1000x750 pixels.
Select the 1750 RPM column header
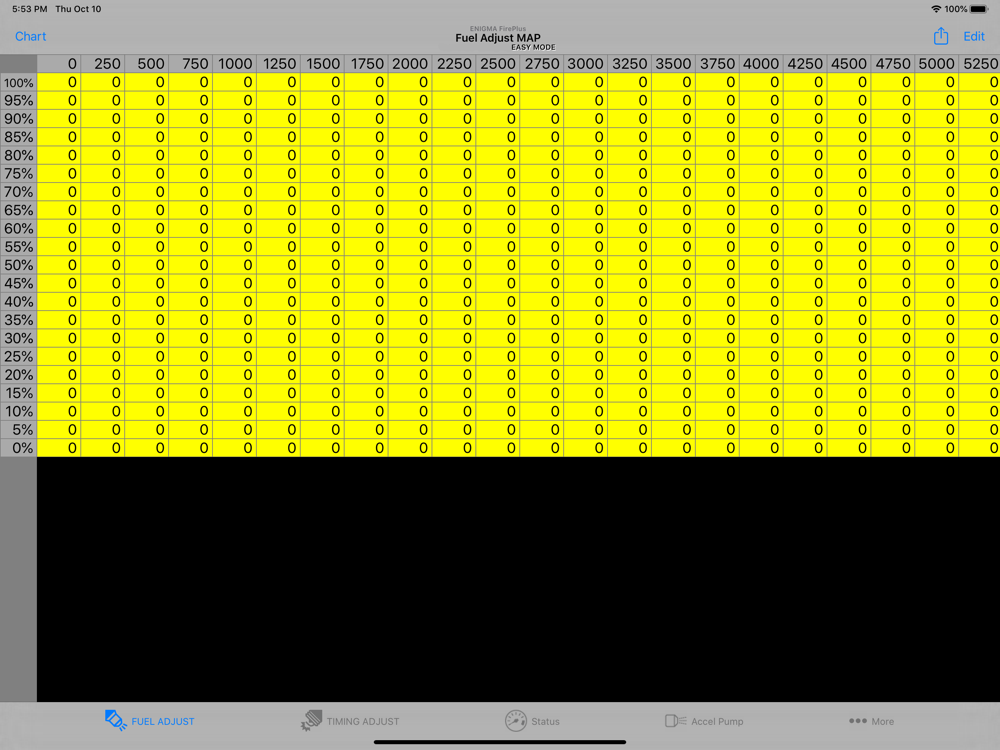(366, 64)
